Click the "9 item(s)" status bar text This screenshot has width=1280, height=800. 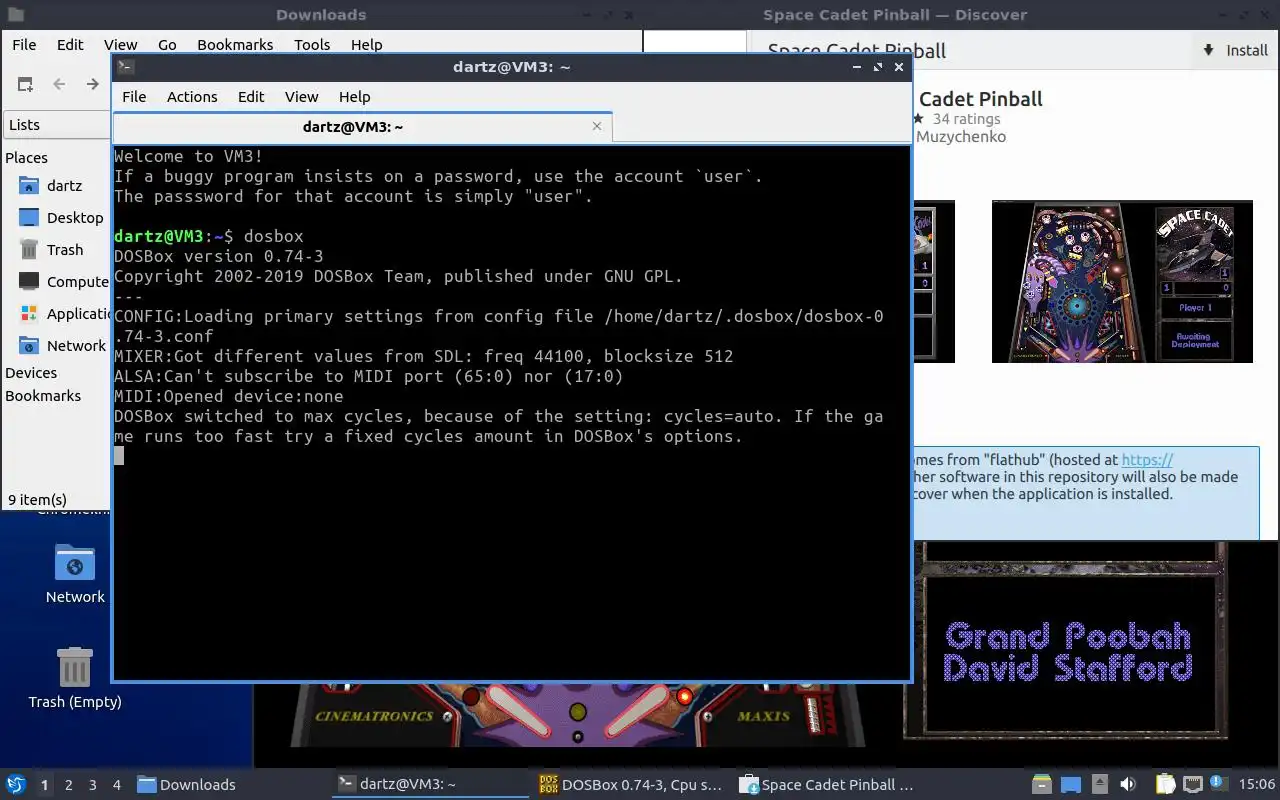[x=37, y=499]
